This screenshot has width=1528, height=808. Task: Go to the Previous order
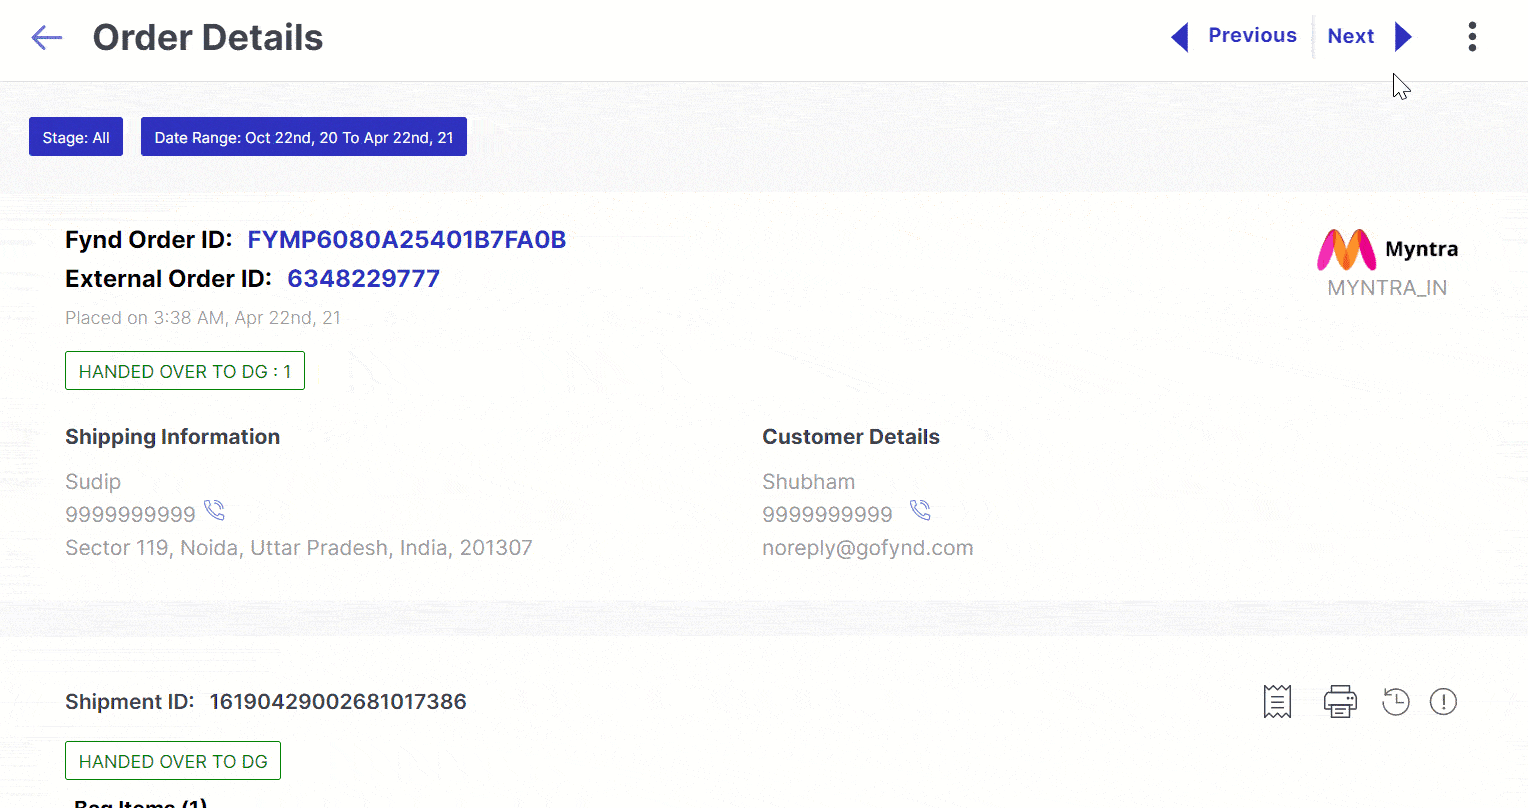(1252, 36)
